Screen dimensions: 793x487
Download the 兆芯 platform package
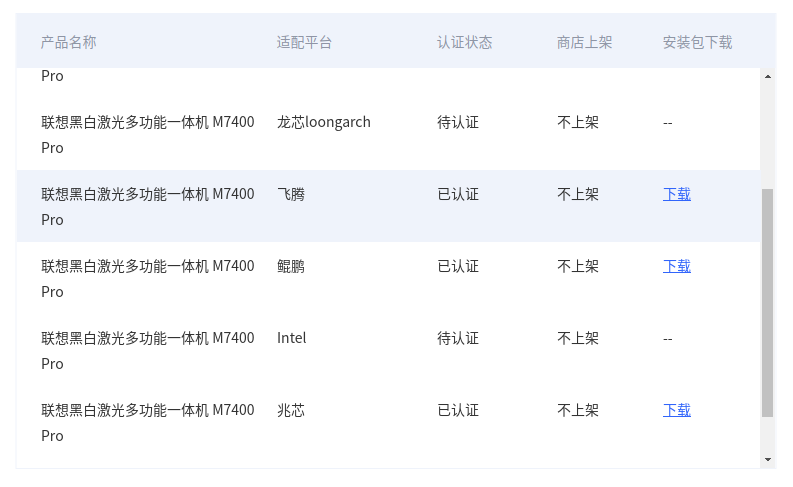pyautogui.click(x=676, y=410)
